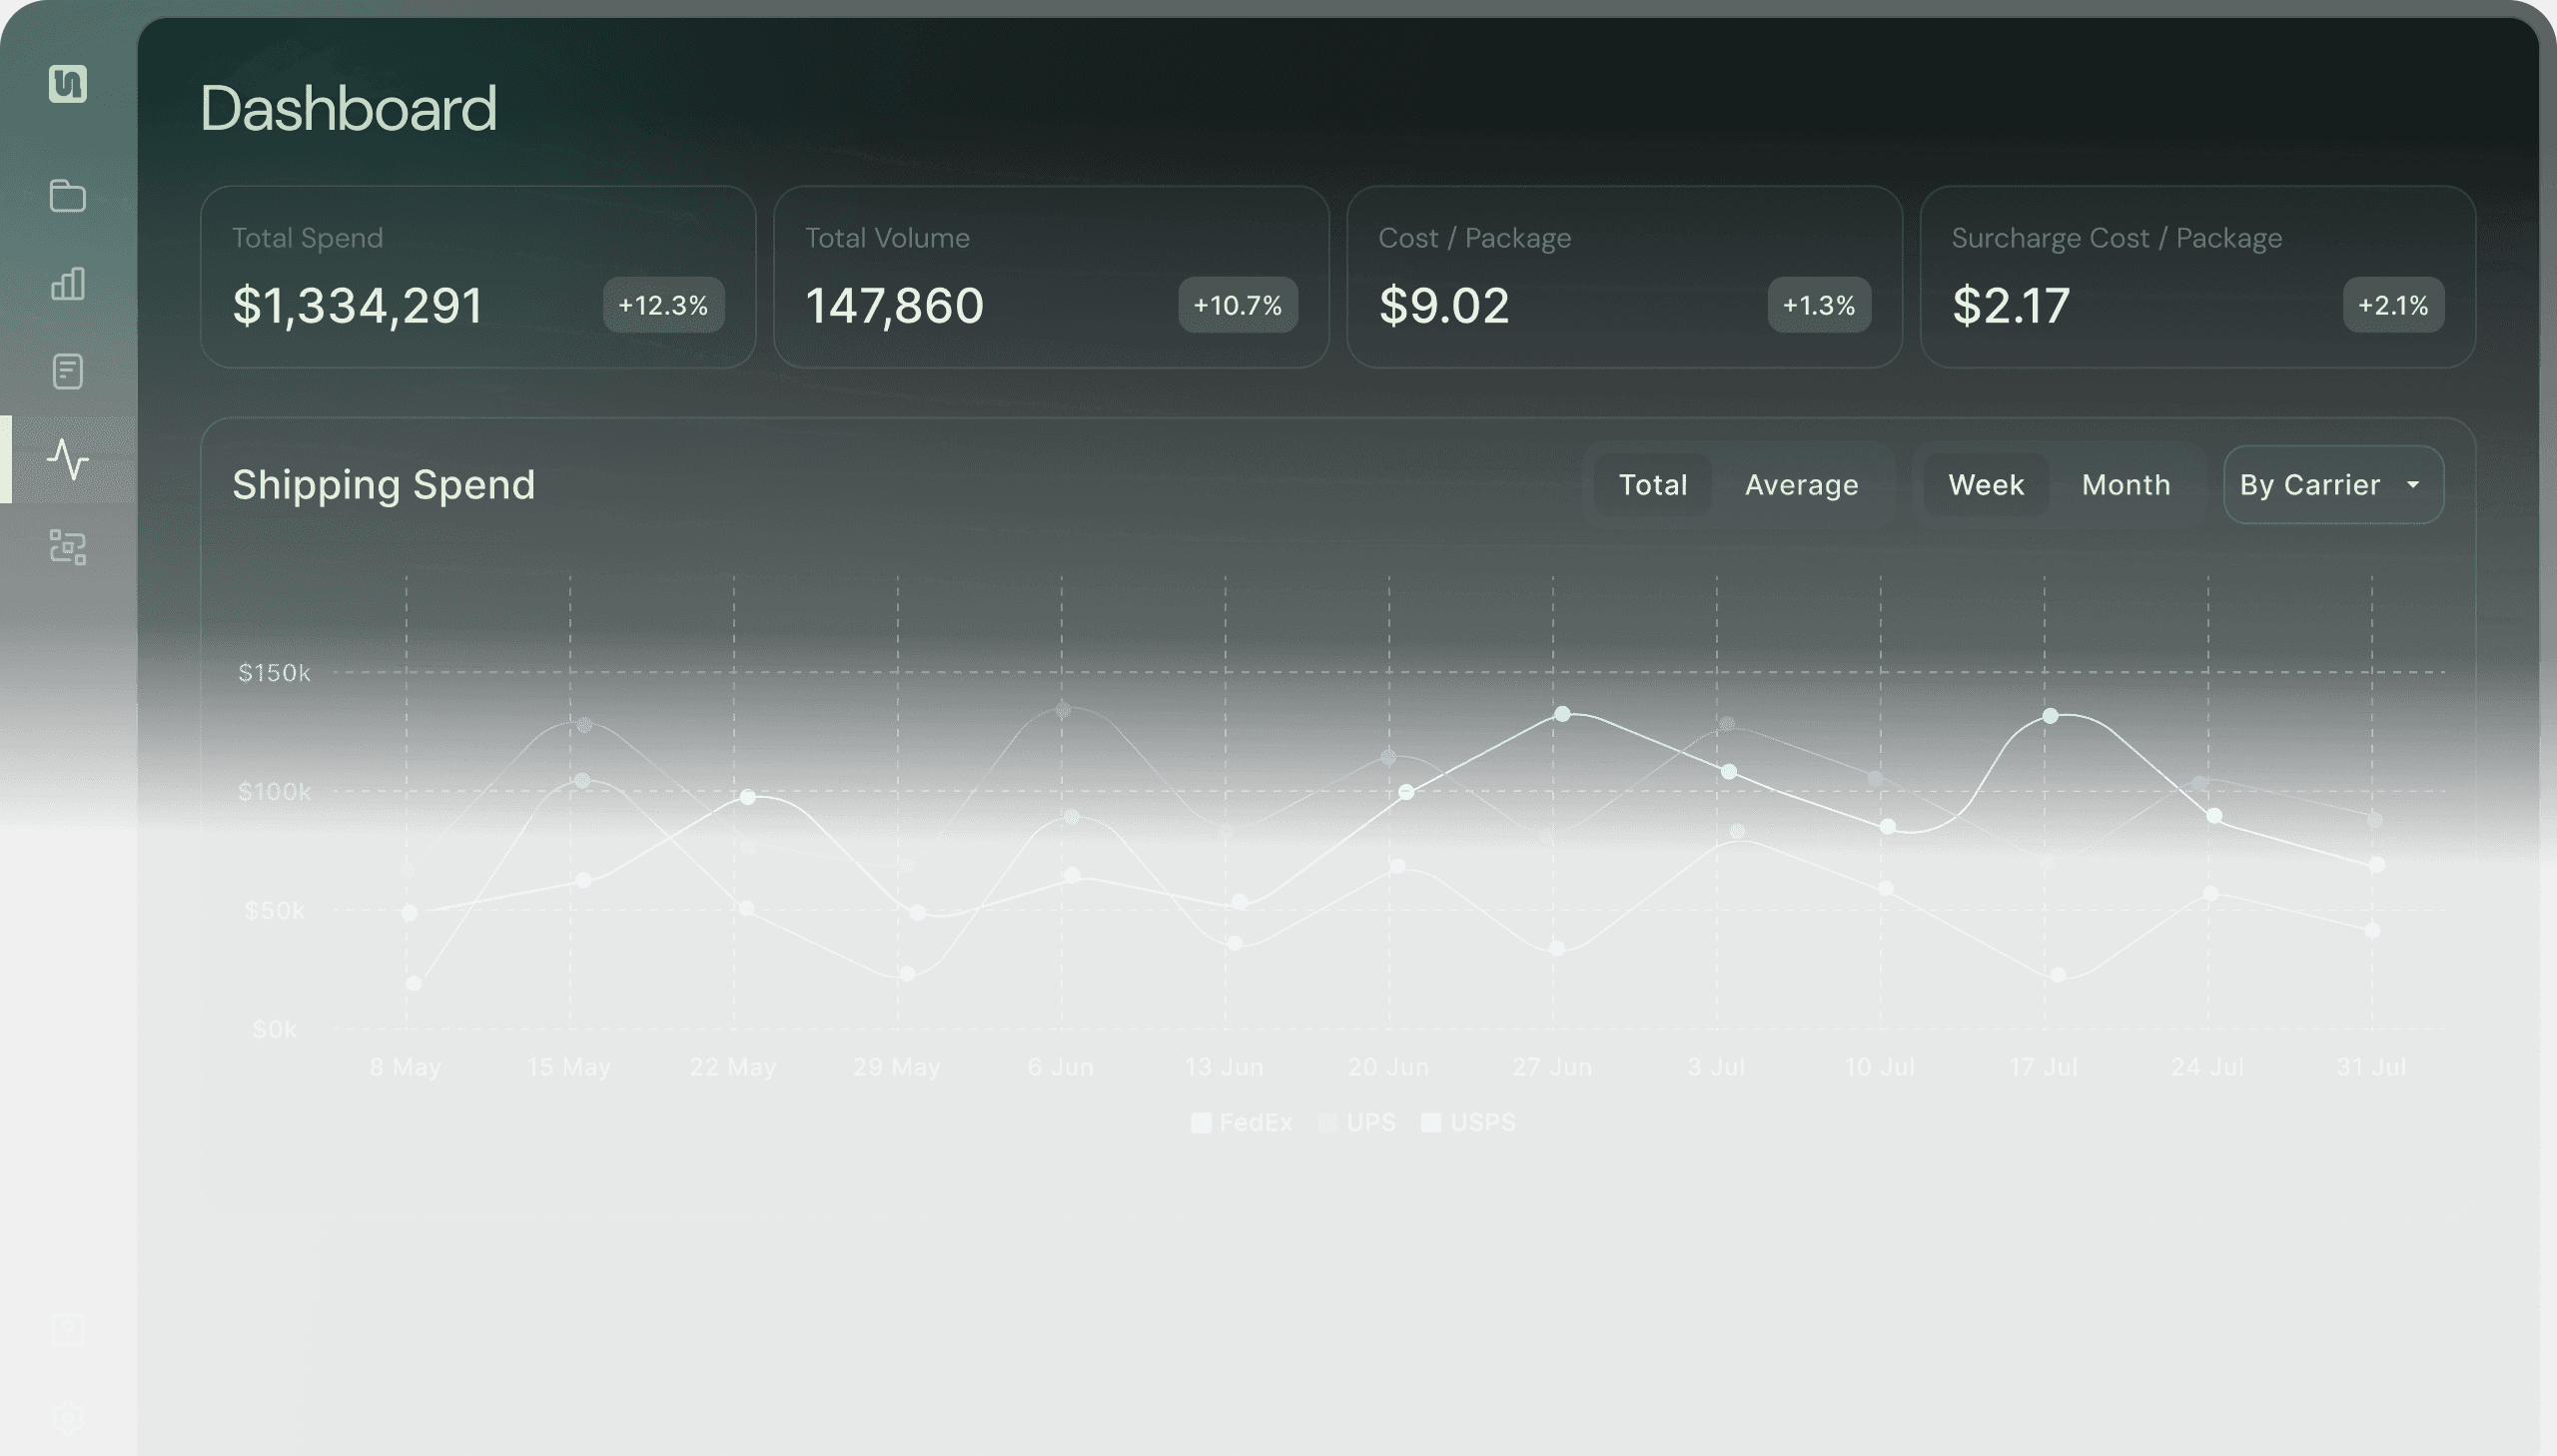Click the 27 Jun peak data point
Screen dimensions: 2557x1456
[1562, 714]
